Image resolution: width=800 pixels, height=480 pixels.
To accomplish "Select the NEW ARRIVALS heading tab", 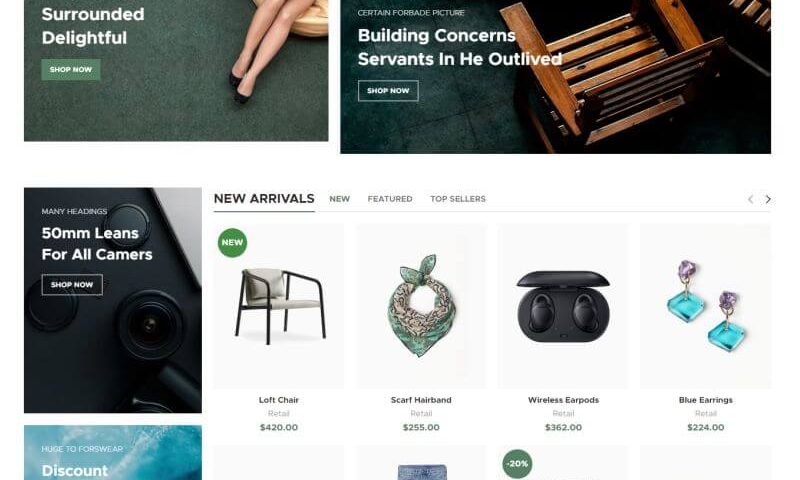I will 264,198.
